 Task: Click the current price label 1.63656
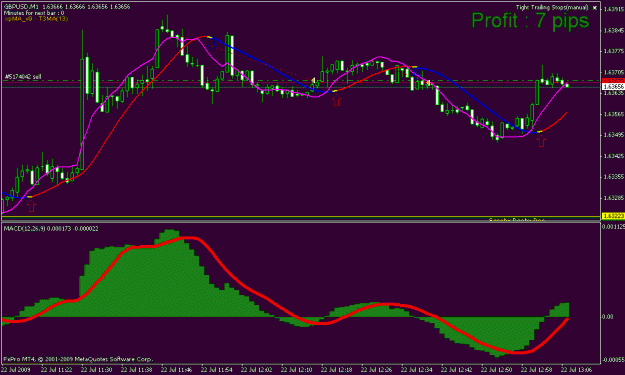point(613,86)
